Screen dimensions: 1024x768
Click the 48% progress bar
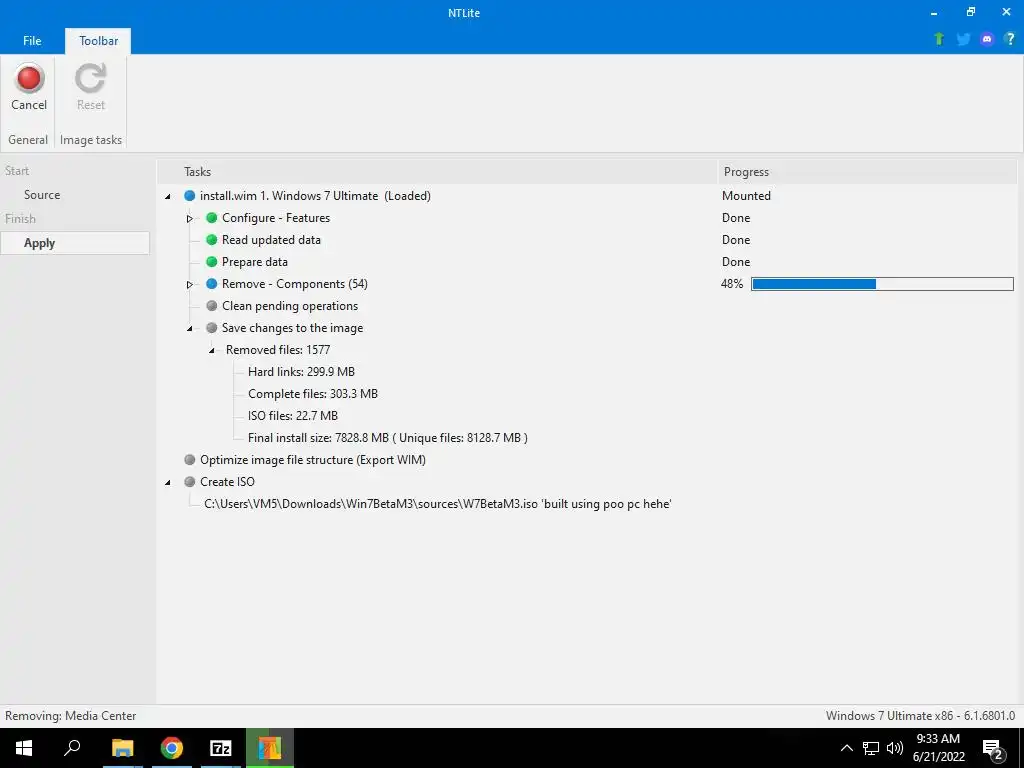(x=882, y=284)
